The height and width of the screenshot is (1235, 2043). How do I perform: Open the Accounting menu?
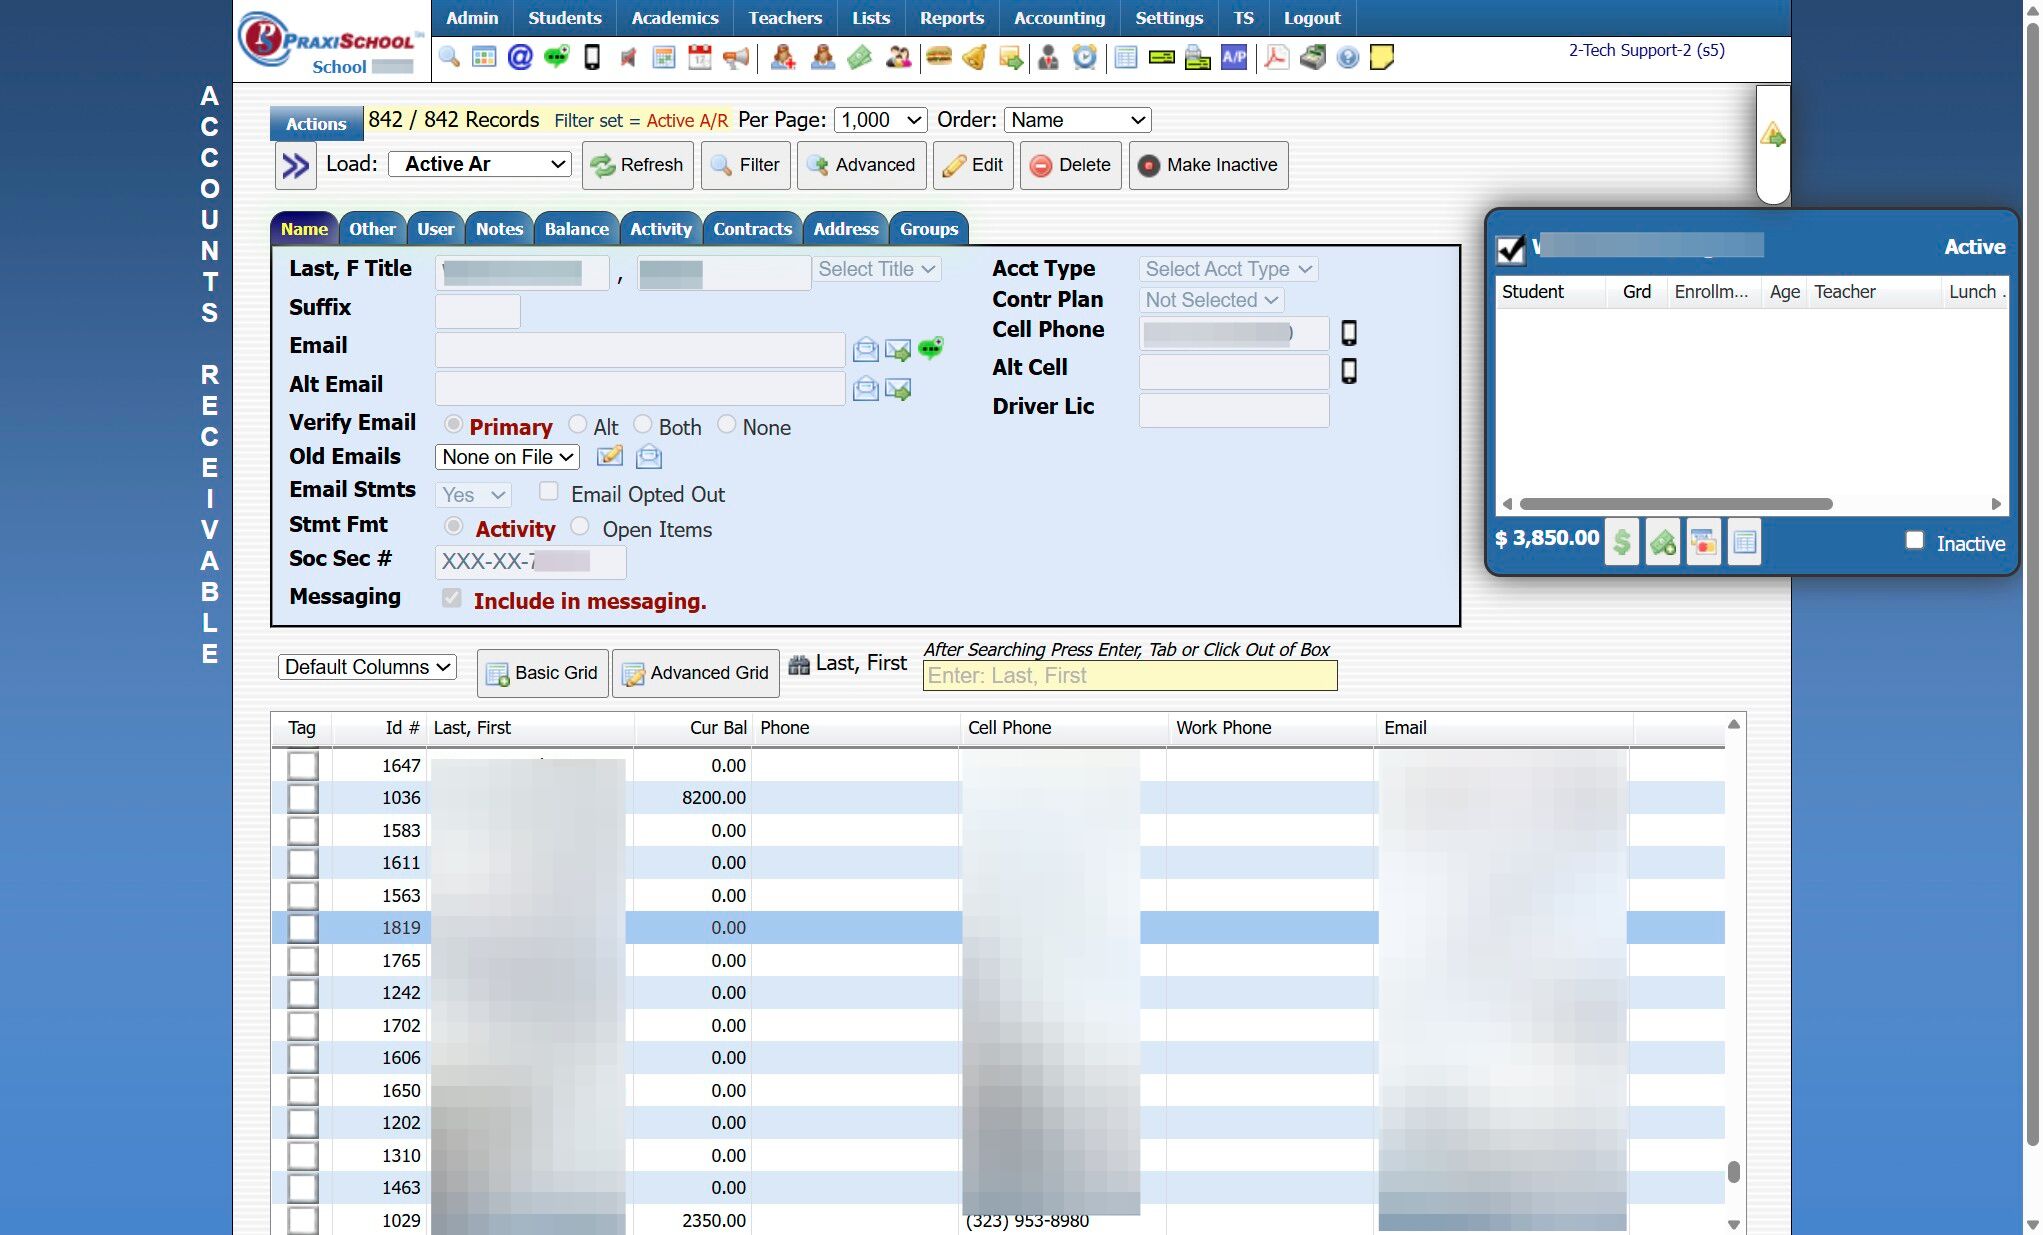[x=1059, y=18]
